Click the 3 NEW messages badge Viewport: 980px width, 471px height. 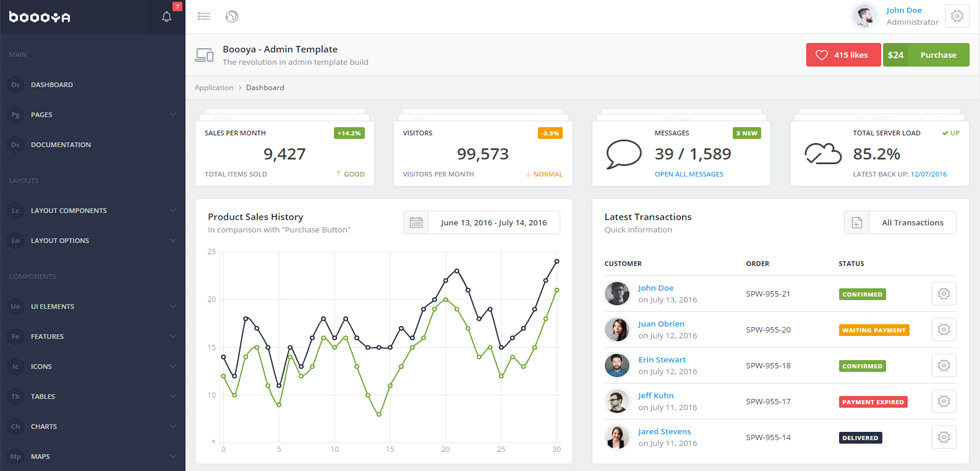(x=747, y=133)
